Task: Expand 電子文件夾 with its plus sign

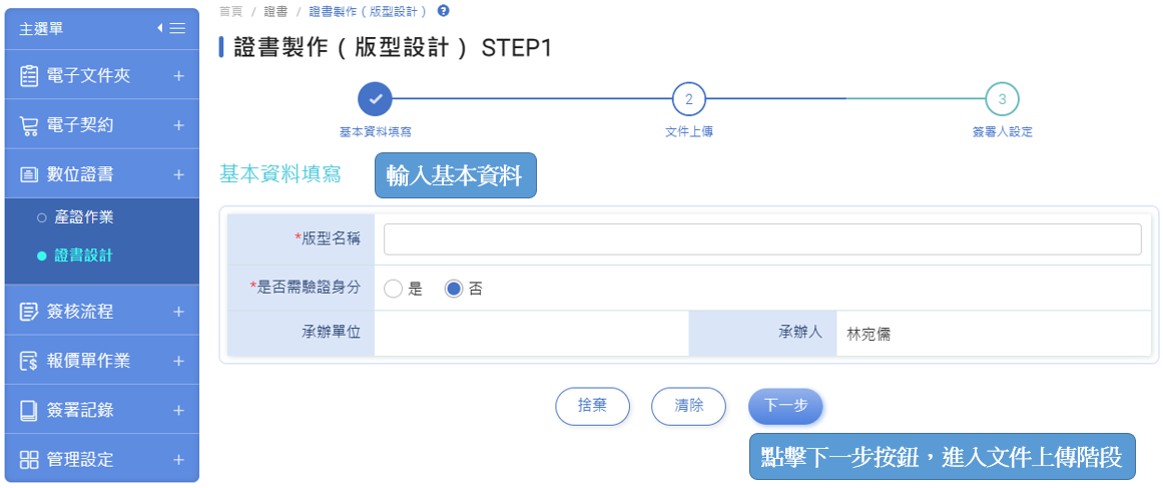Action: tap(179, 76)
